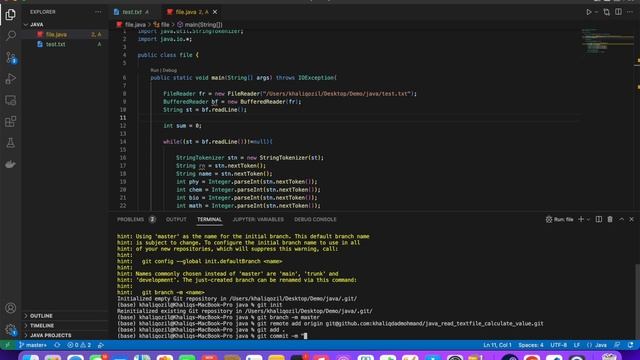Open the Explorer view in the activity bar
640x360 pixels.
11,15
